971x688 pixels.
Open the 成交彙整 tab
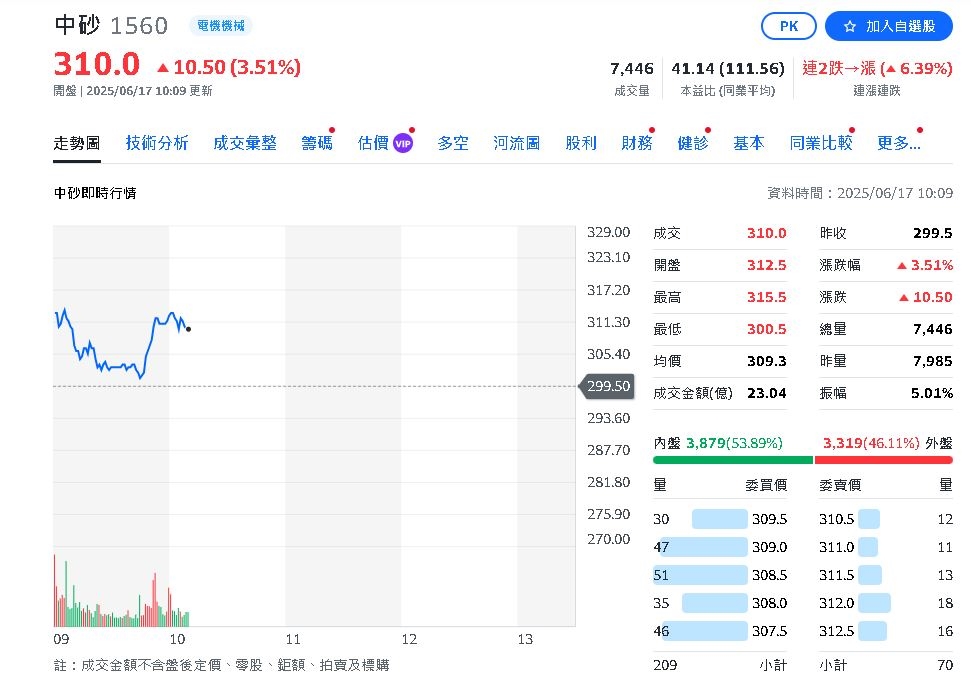[245, 143]
